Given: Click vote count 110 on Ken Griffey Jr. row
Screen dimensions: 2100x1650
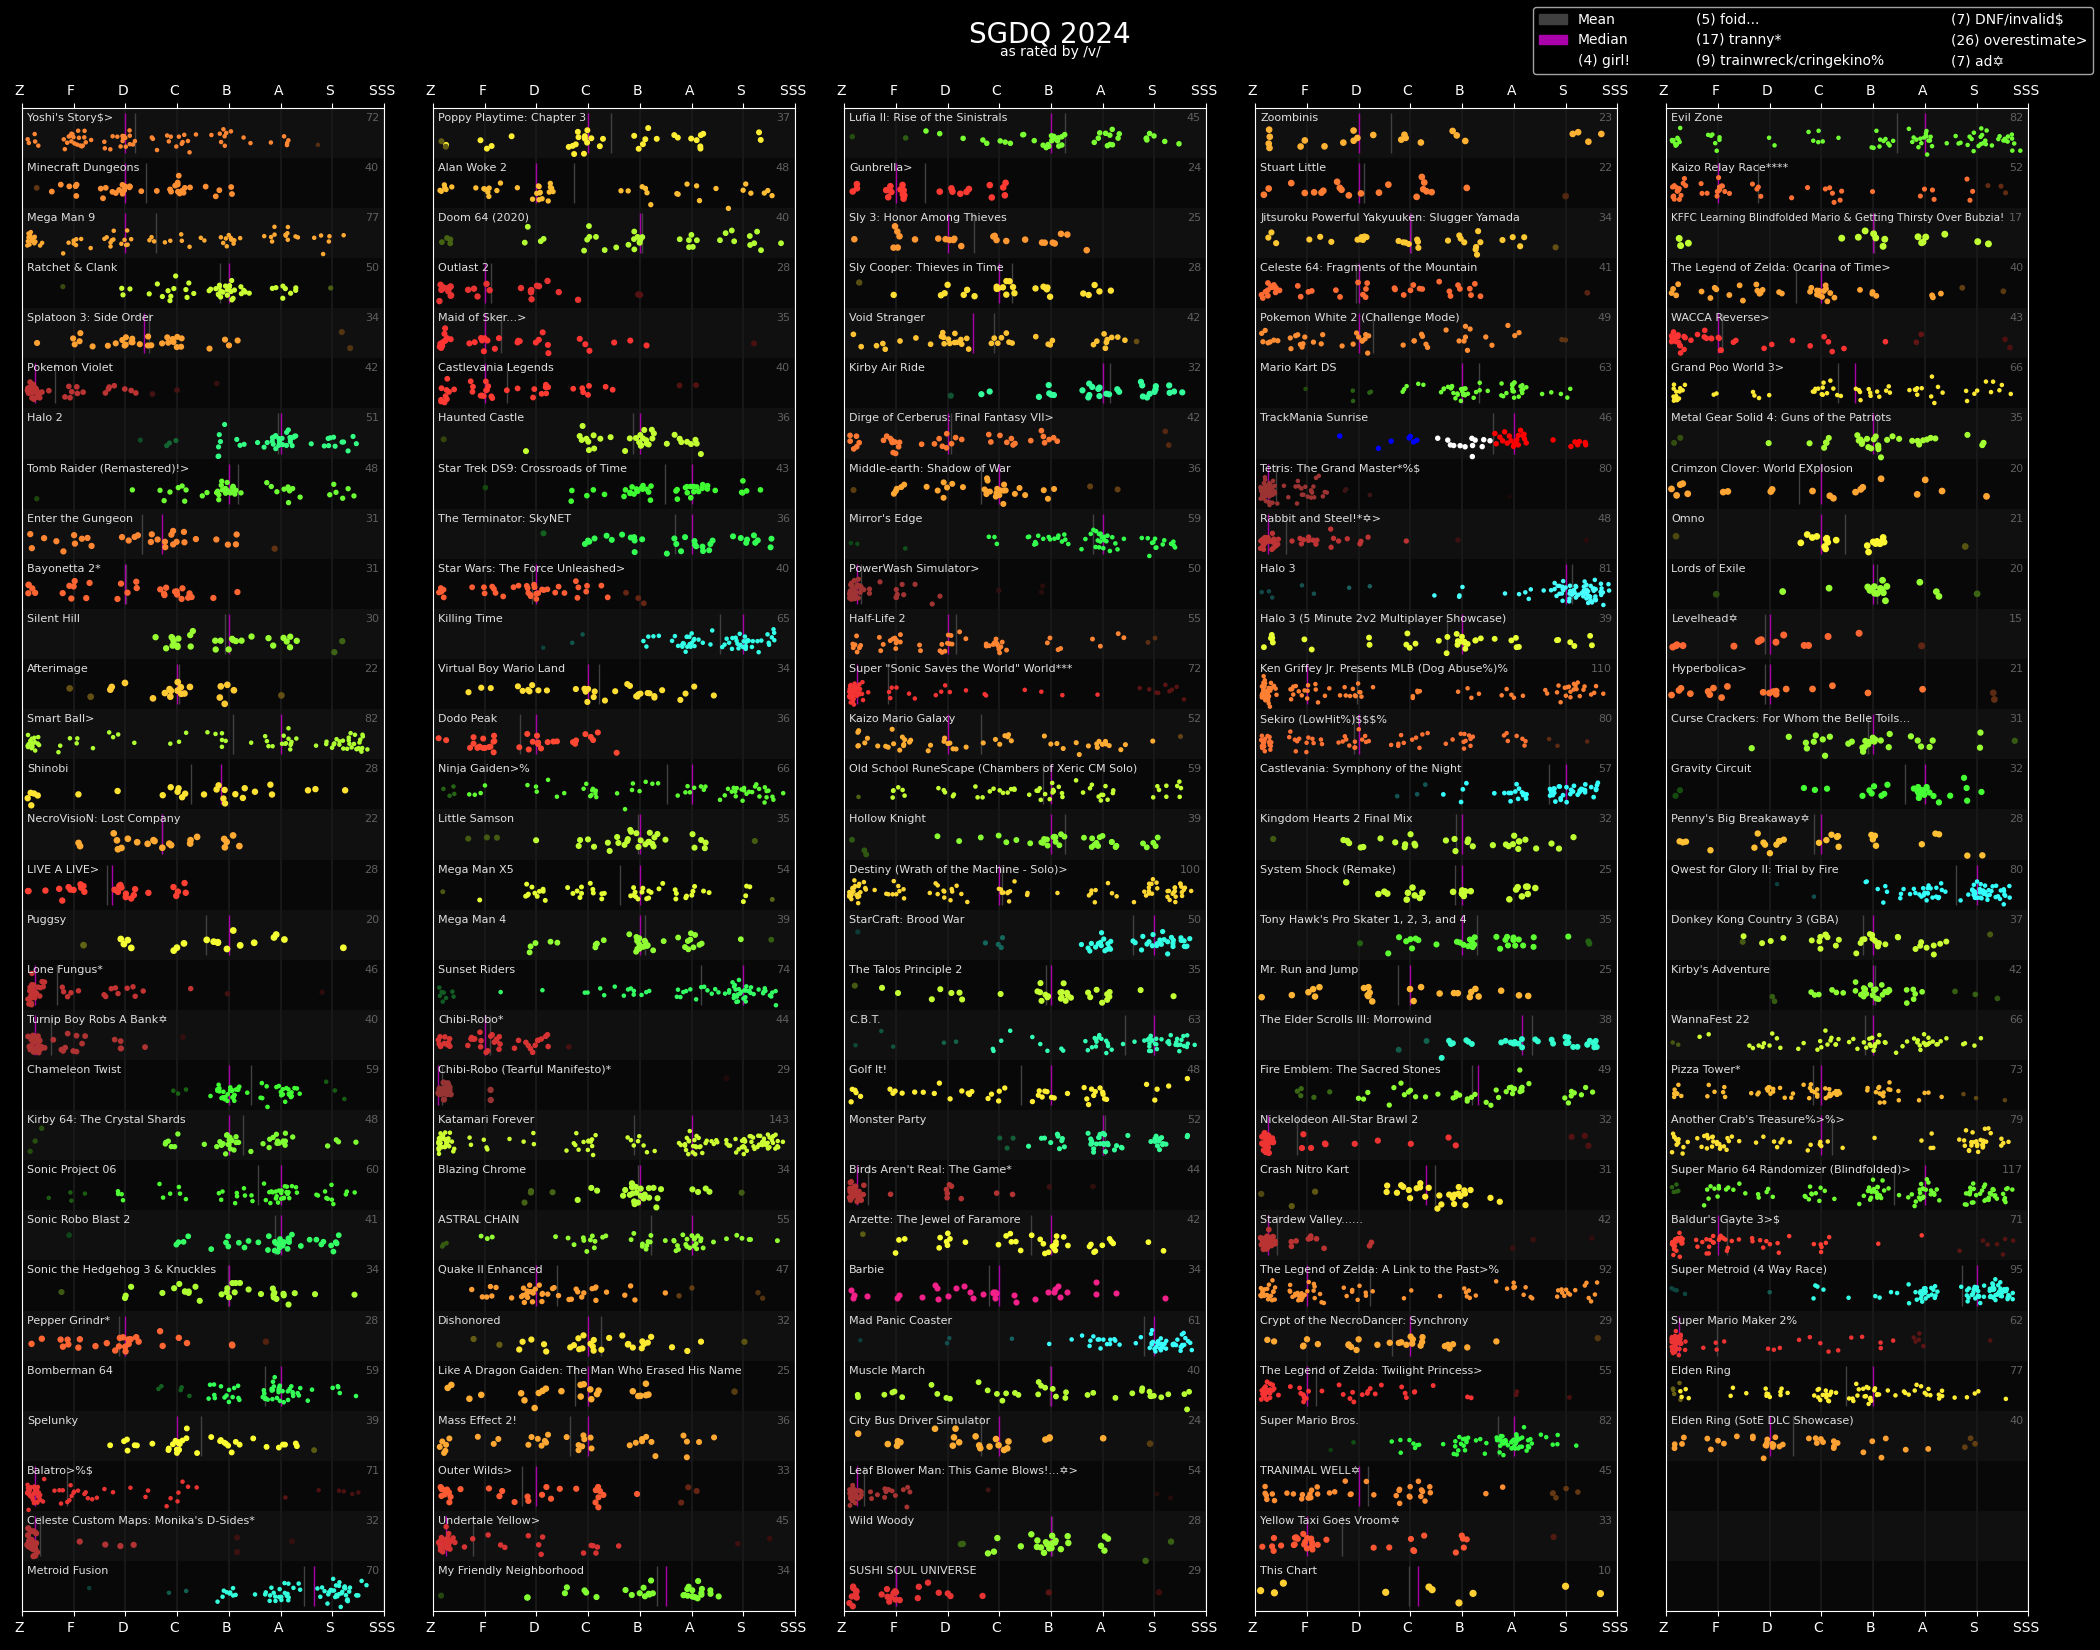Looking at the screenshot, I should (x=1601, y=669).
